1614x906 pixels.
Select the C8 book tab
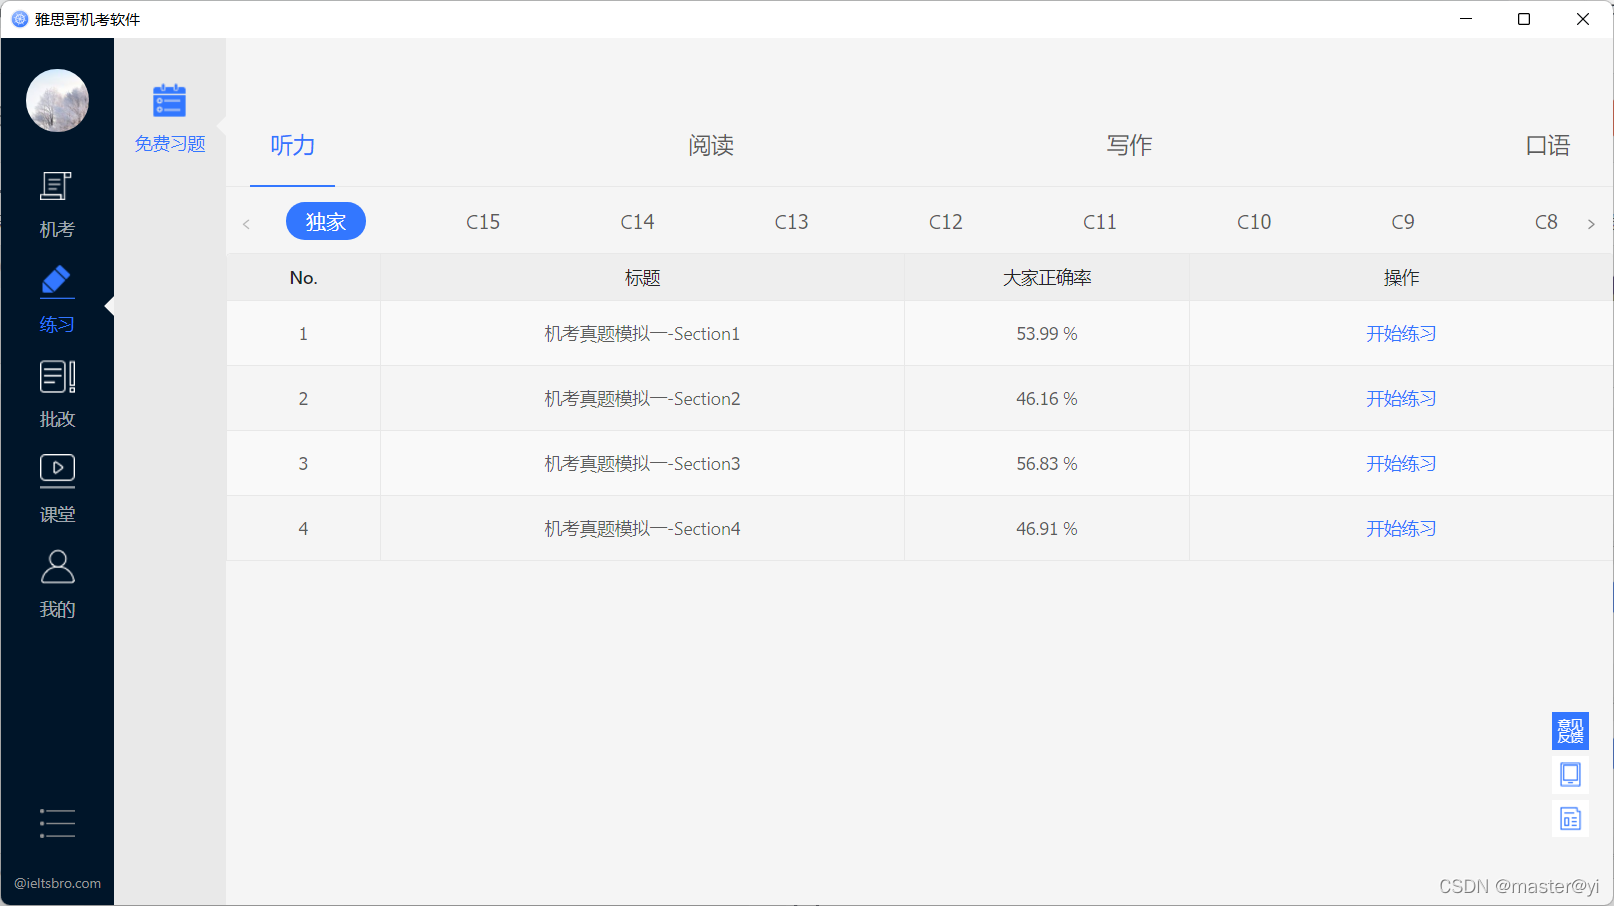1546,222
